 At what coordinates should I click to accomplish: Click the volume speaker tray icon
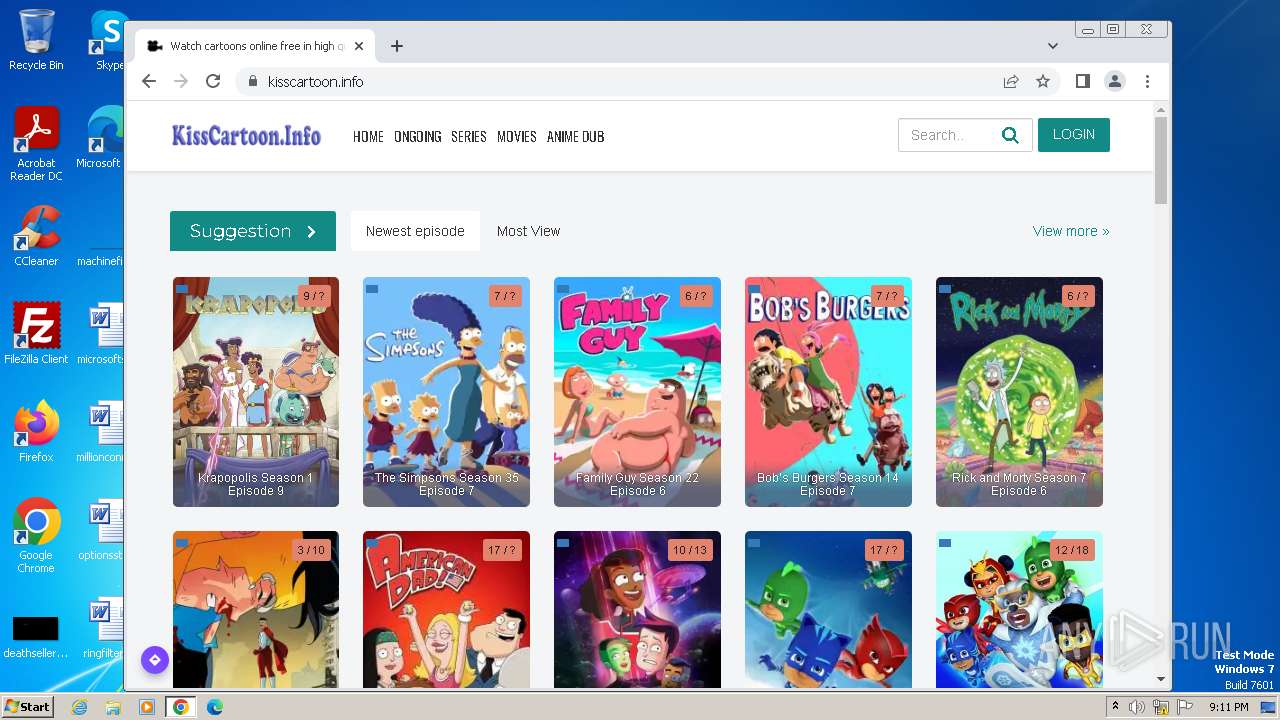click(x=1137, y=707)
